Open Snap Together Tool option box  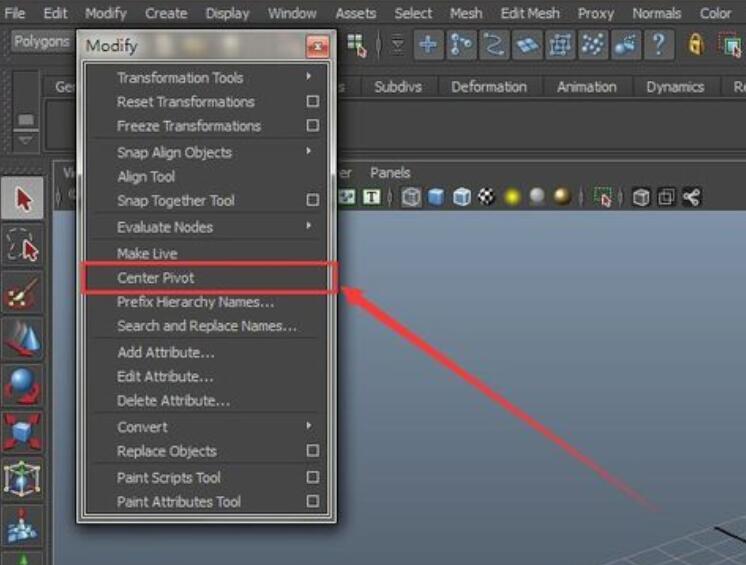point(313,201)
